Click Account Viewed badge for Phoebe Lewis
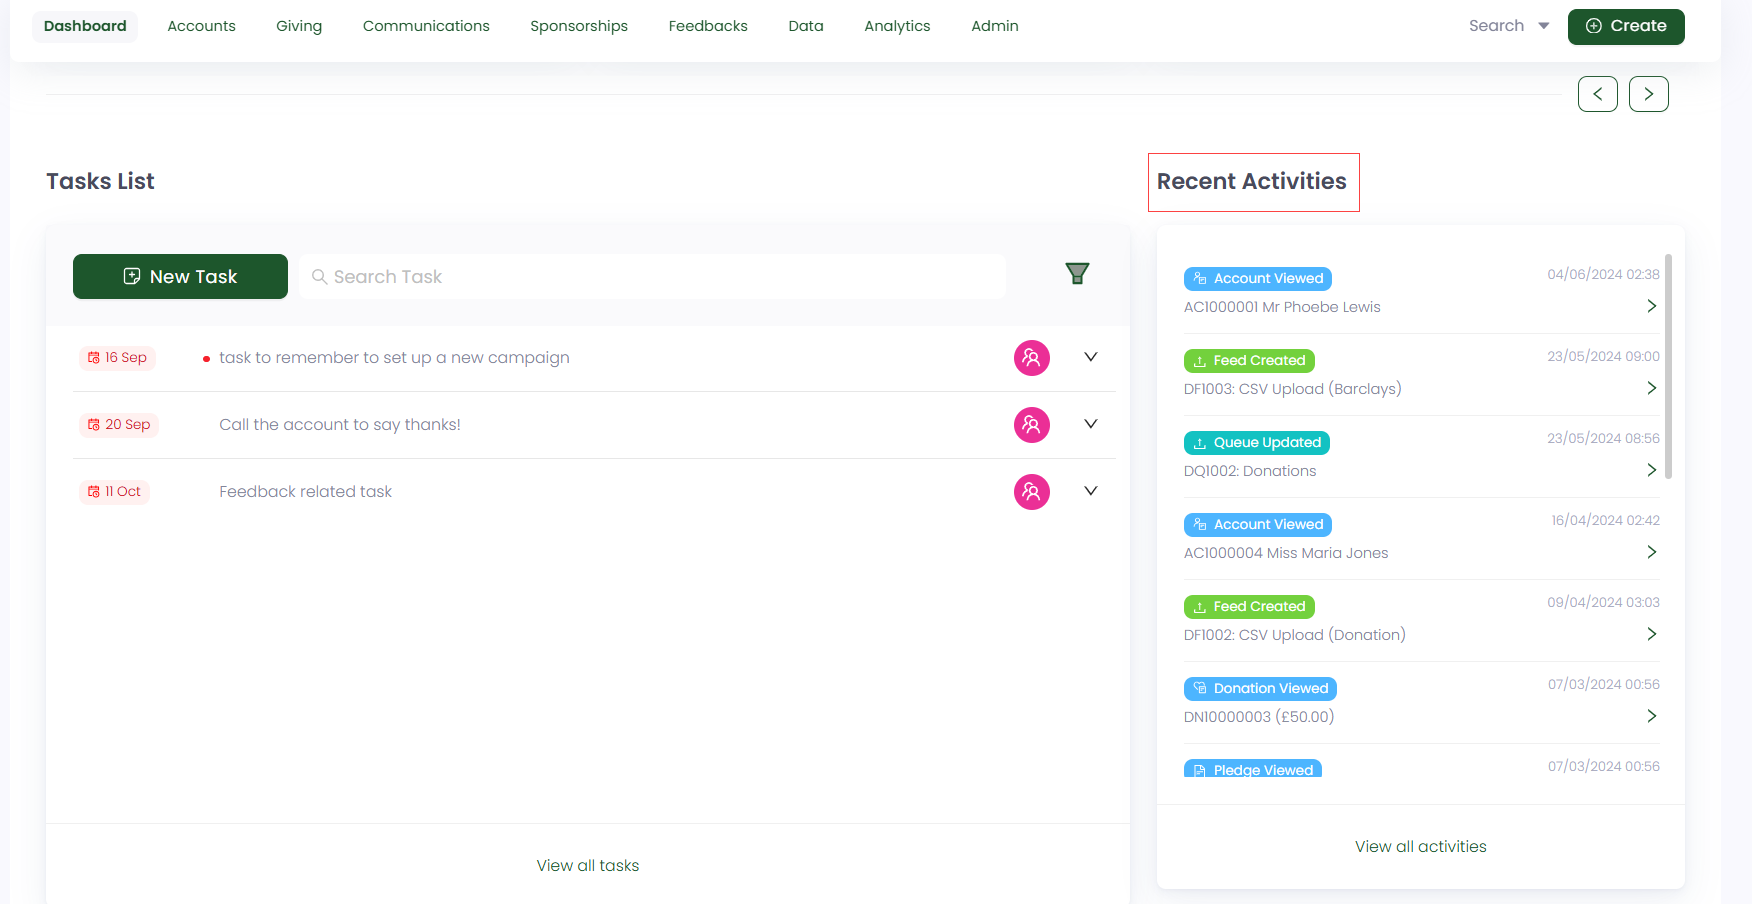The width and height of the screenshot is (1752, 904). coord(1258,279)
